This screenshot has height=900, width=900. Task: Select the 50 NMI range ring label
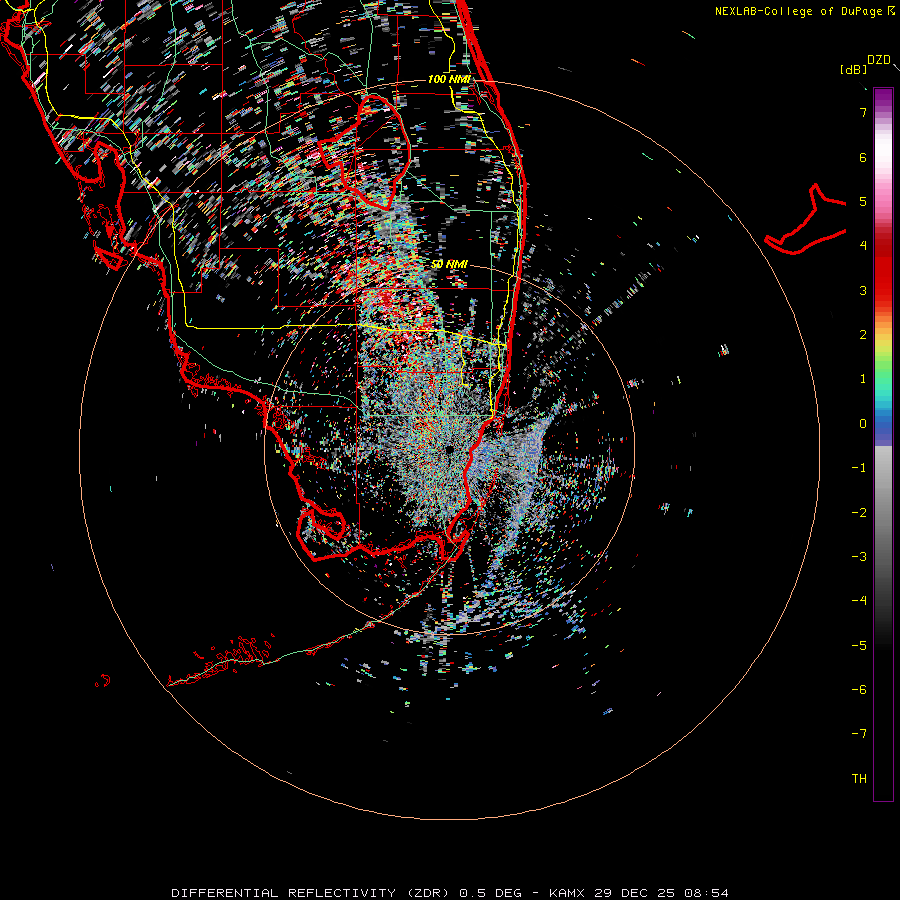click(x=449, y=264)
